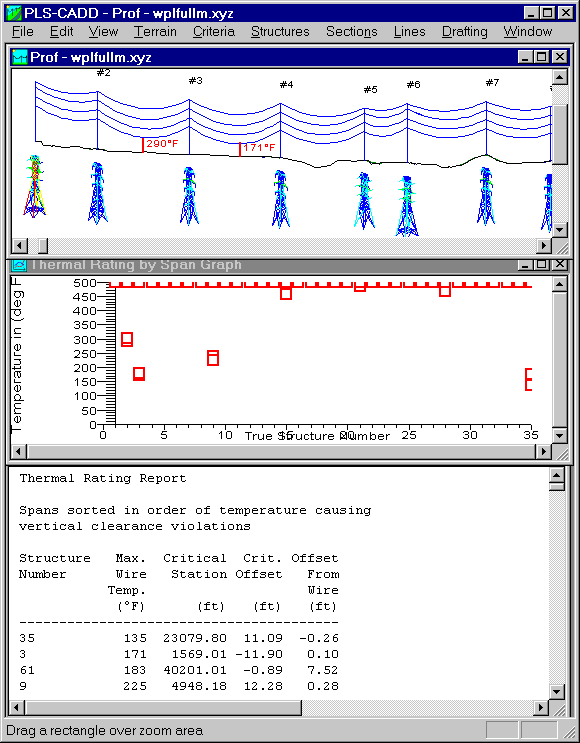Open the Edit menu

click(x=62, y=32)
